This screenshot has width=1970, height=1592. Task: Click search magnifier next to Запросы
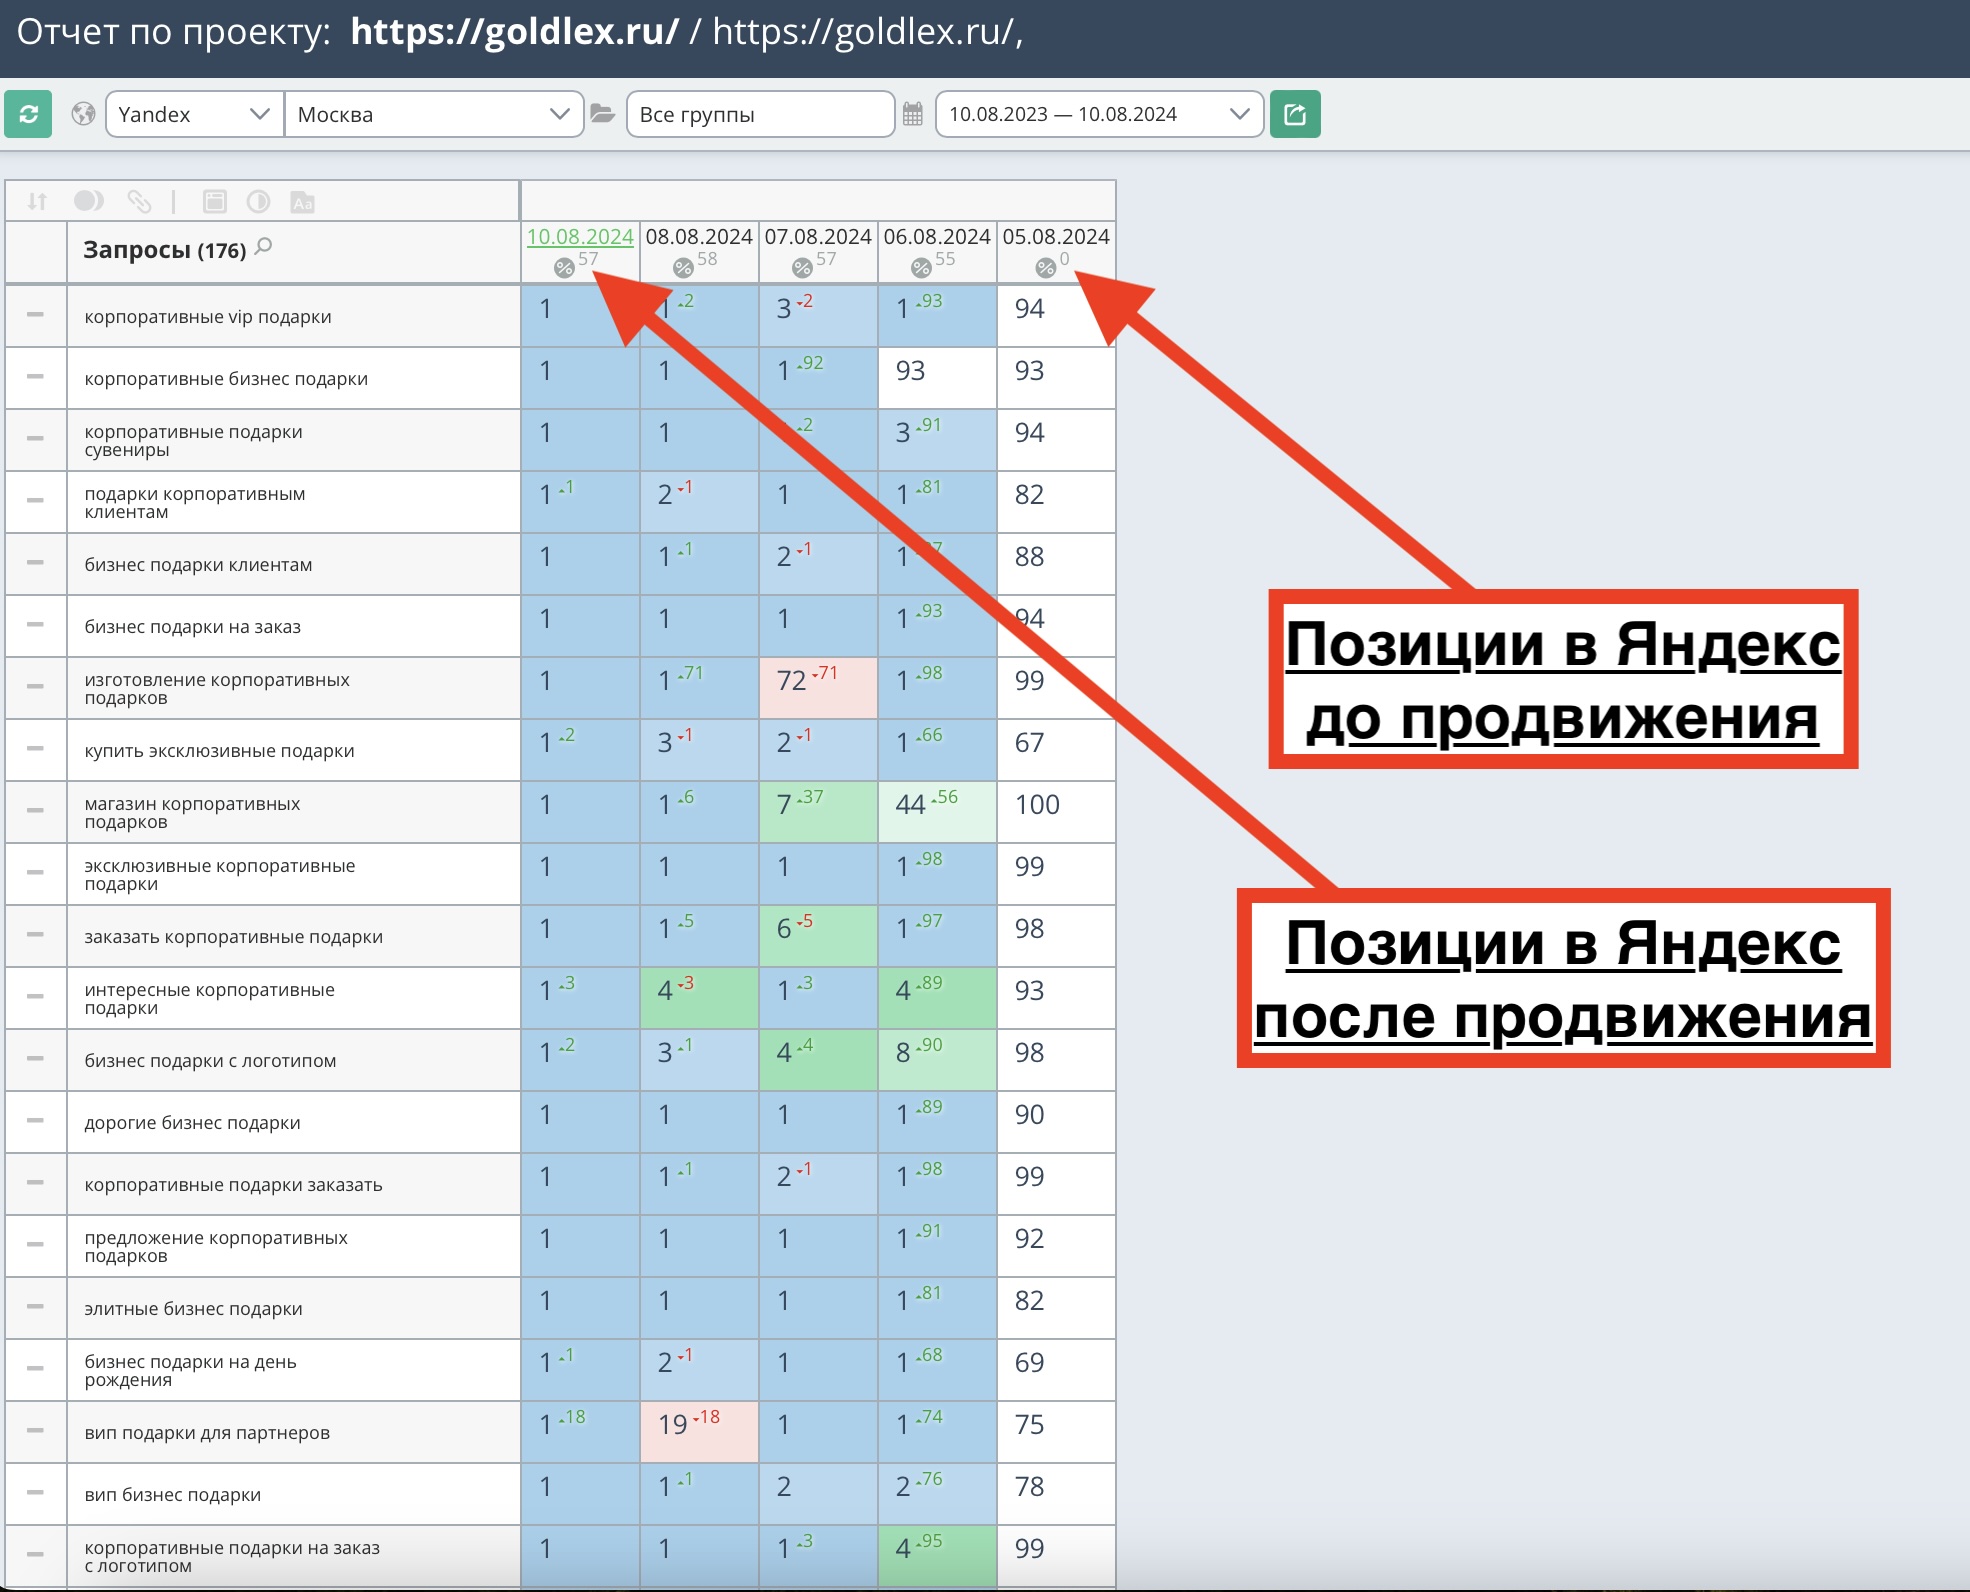tap(264, 246)
